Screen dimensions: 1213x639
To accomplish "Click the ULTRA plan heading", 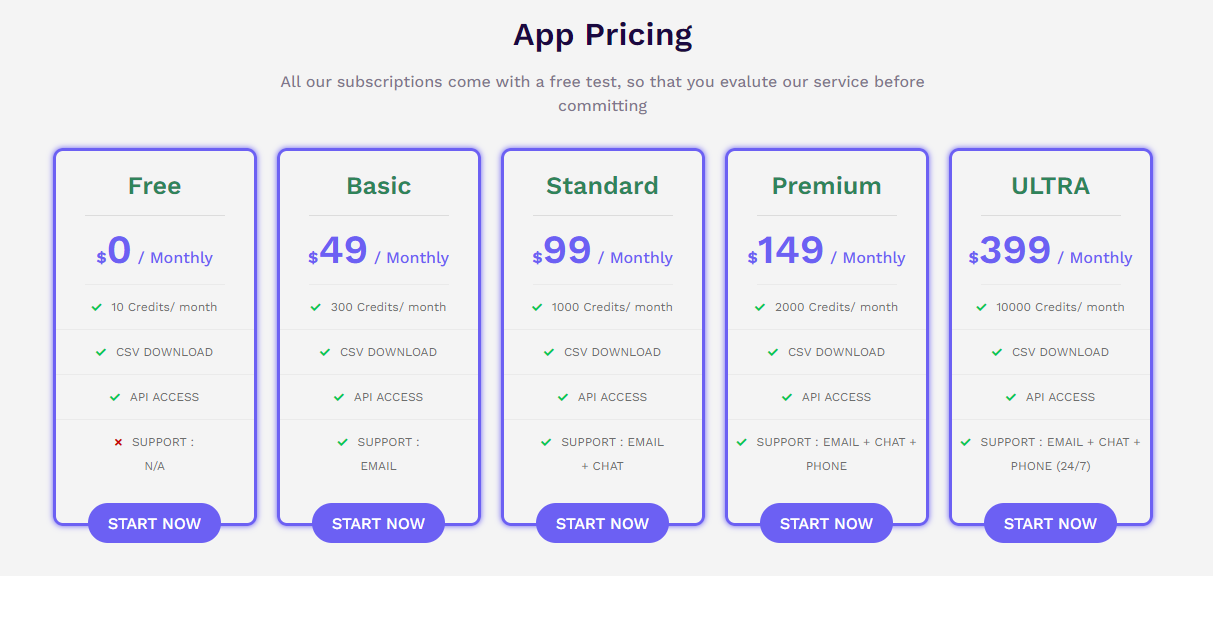I will [x=1050, y=186].
